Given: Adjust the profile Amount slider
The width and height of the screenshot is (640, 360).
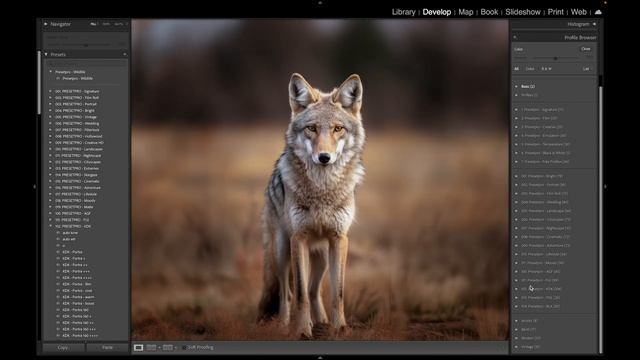Looking at the screenshot, I should 556,58.
